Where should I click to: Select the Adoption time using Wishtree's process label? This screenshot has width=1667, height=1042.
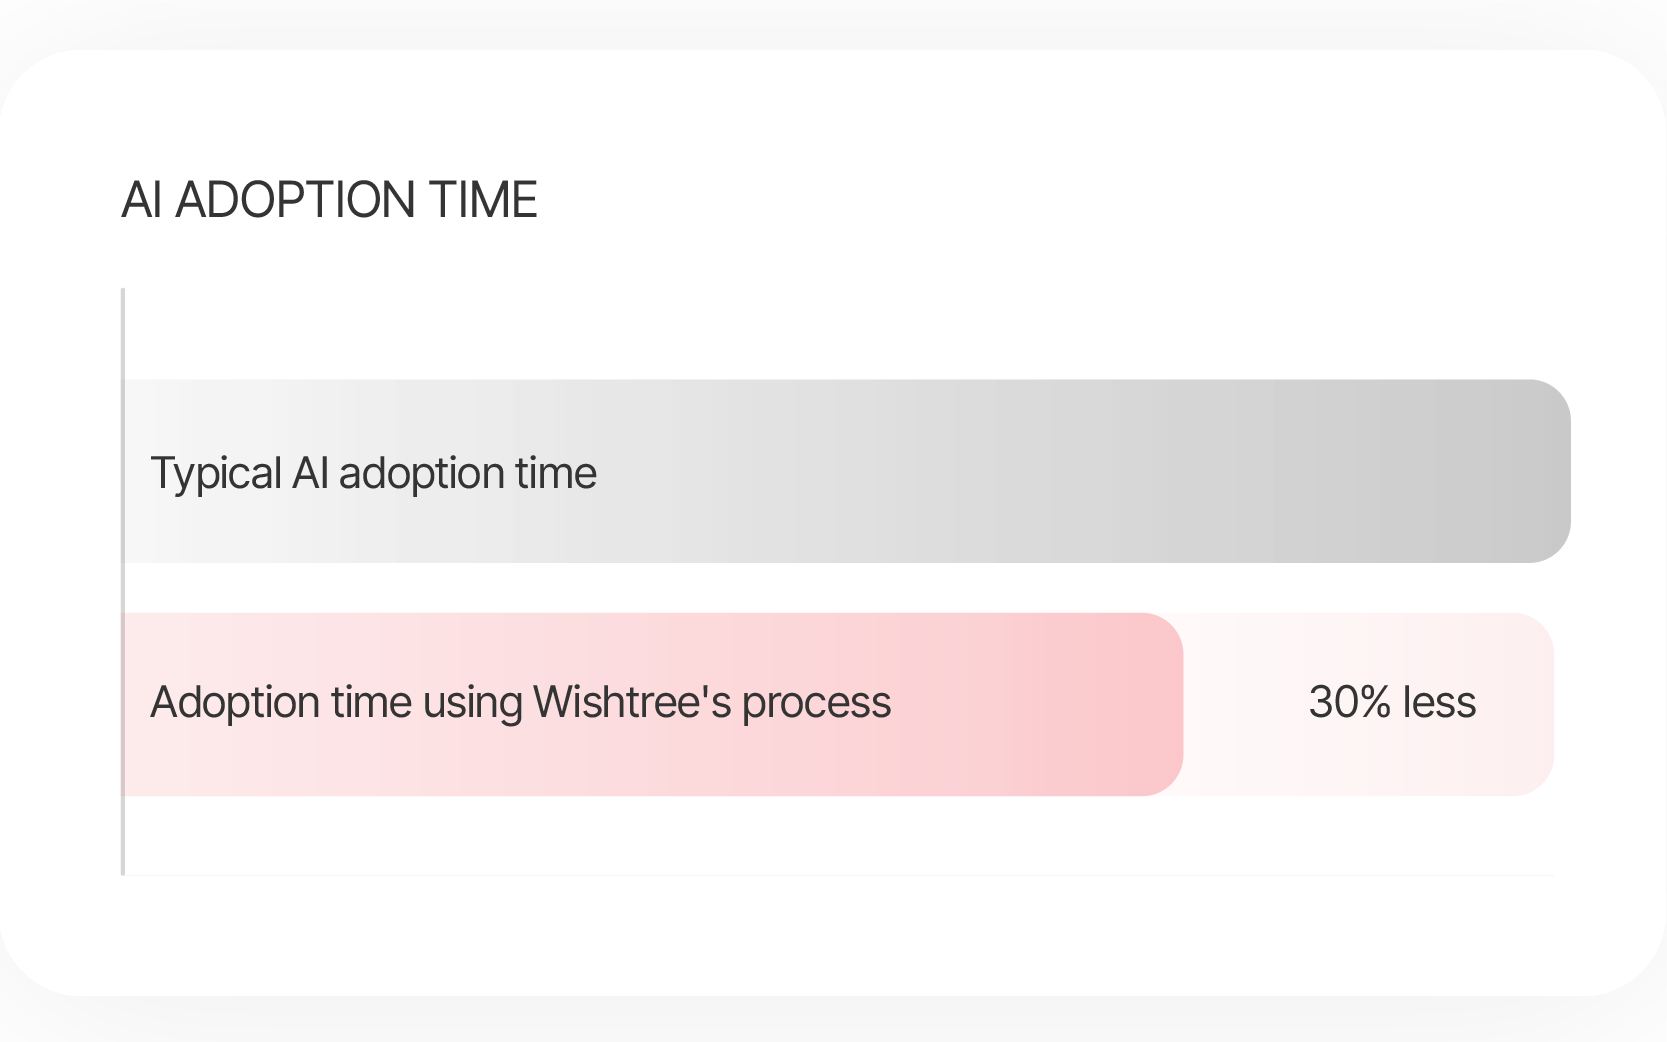520,703
